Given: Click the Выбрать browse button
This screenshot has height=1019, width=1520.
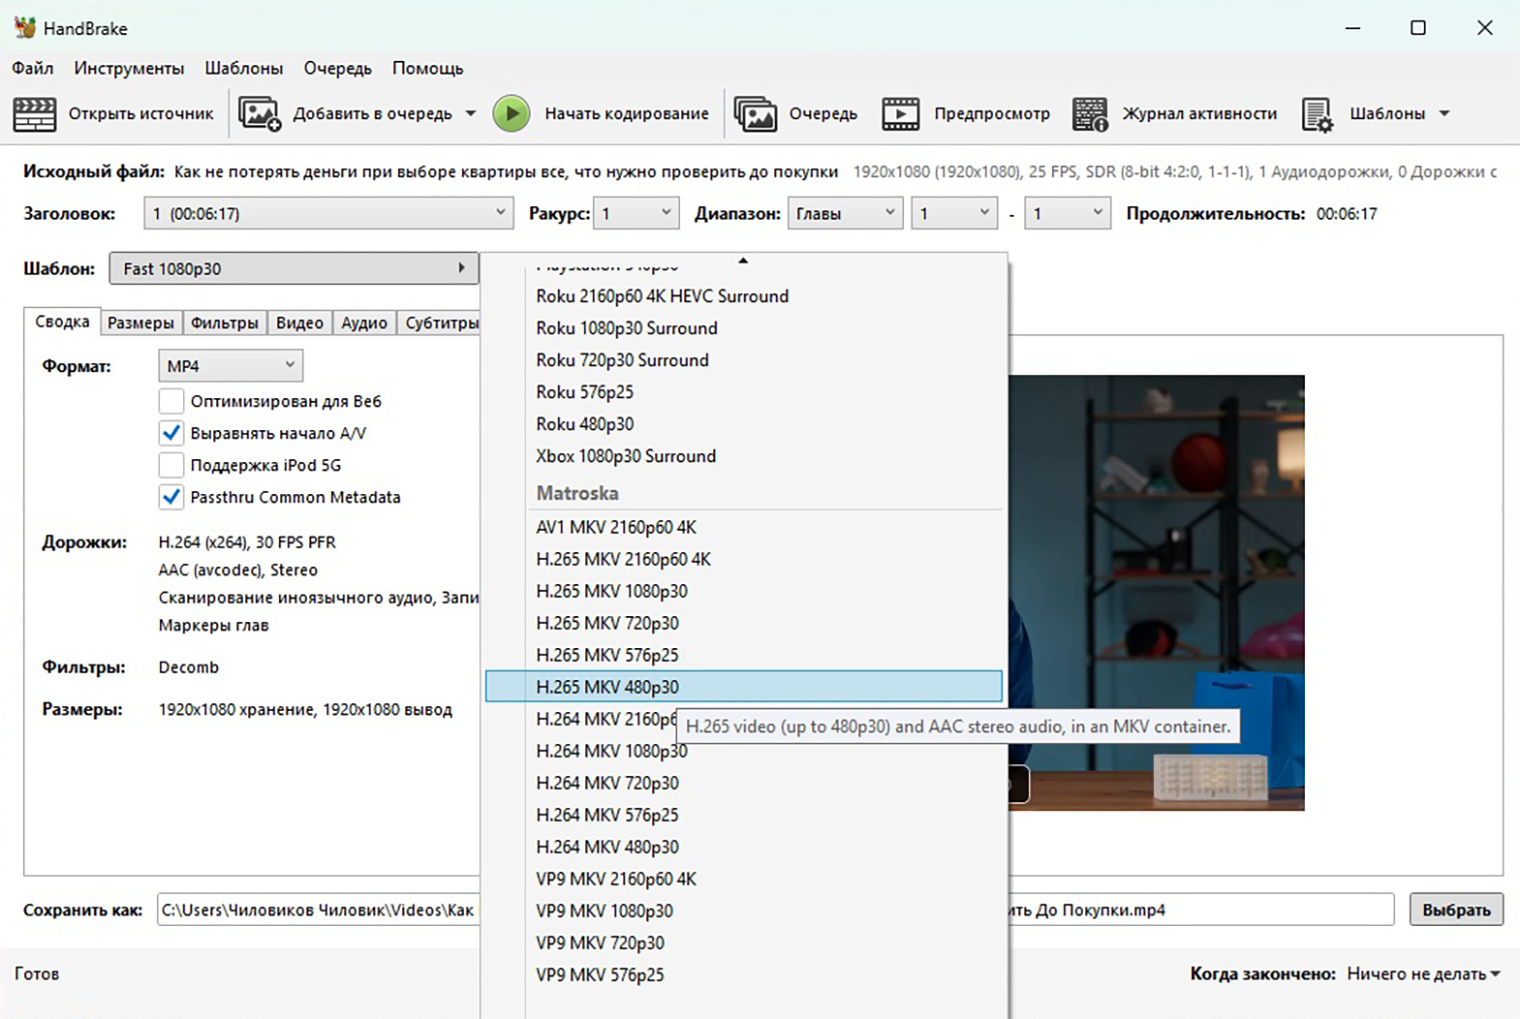Looking at the screenshot, I should click(1456, 909).
